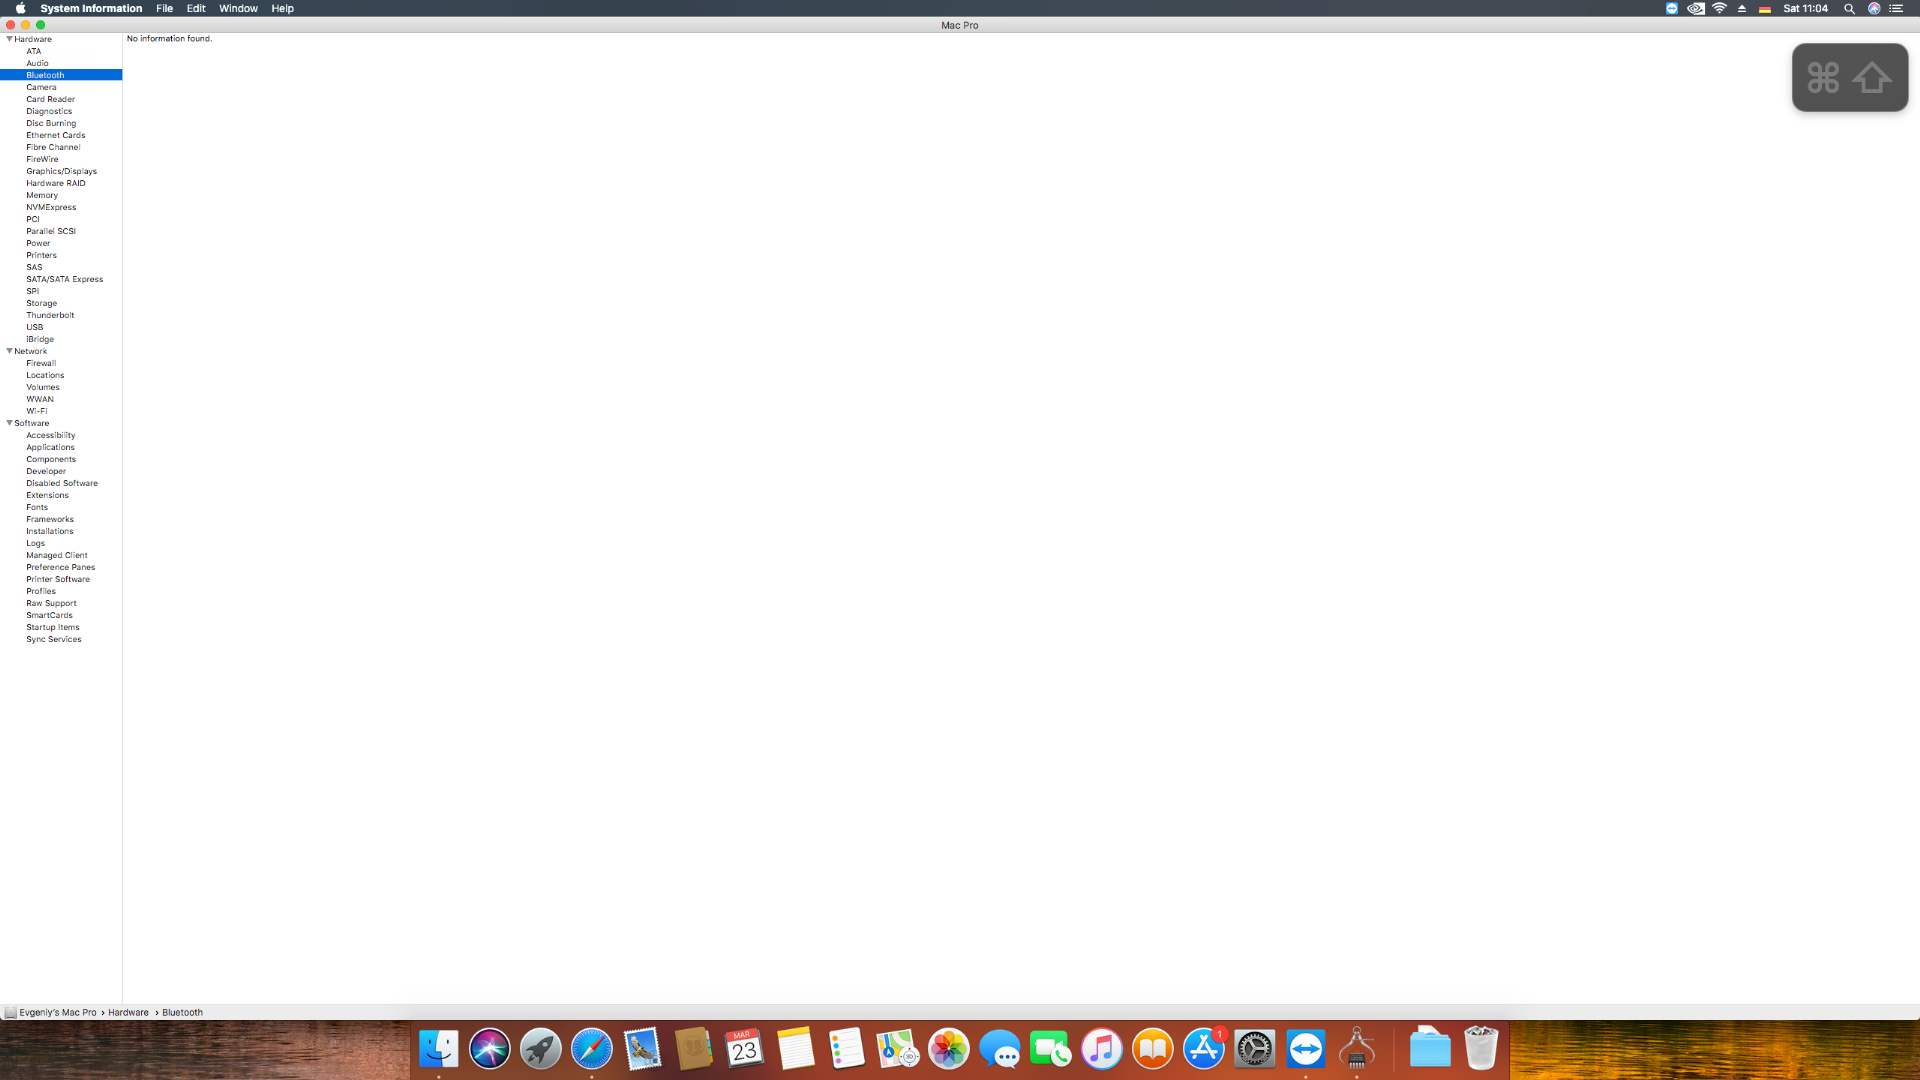Click the German flag input source
This screenshot has width=1920, height=1080.
1765,8
